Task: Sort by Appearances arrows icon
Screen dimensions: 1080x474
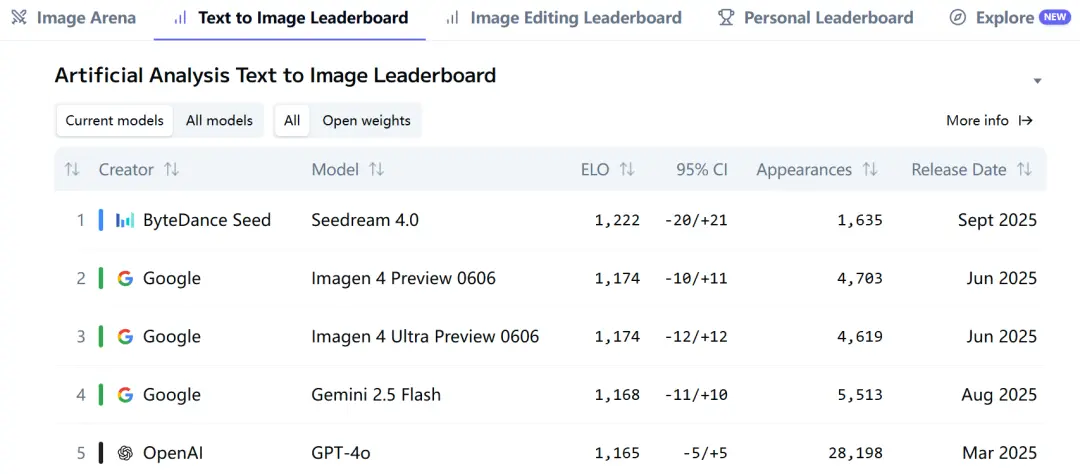Action: (x=870, y=170)
